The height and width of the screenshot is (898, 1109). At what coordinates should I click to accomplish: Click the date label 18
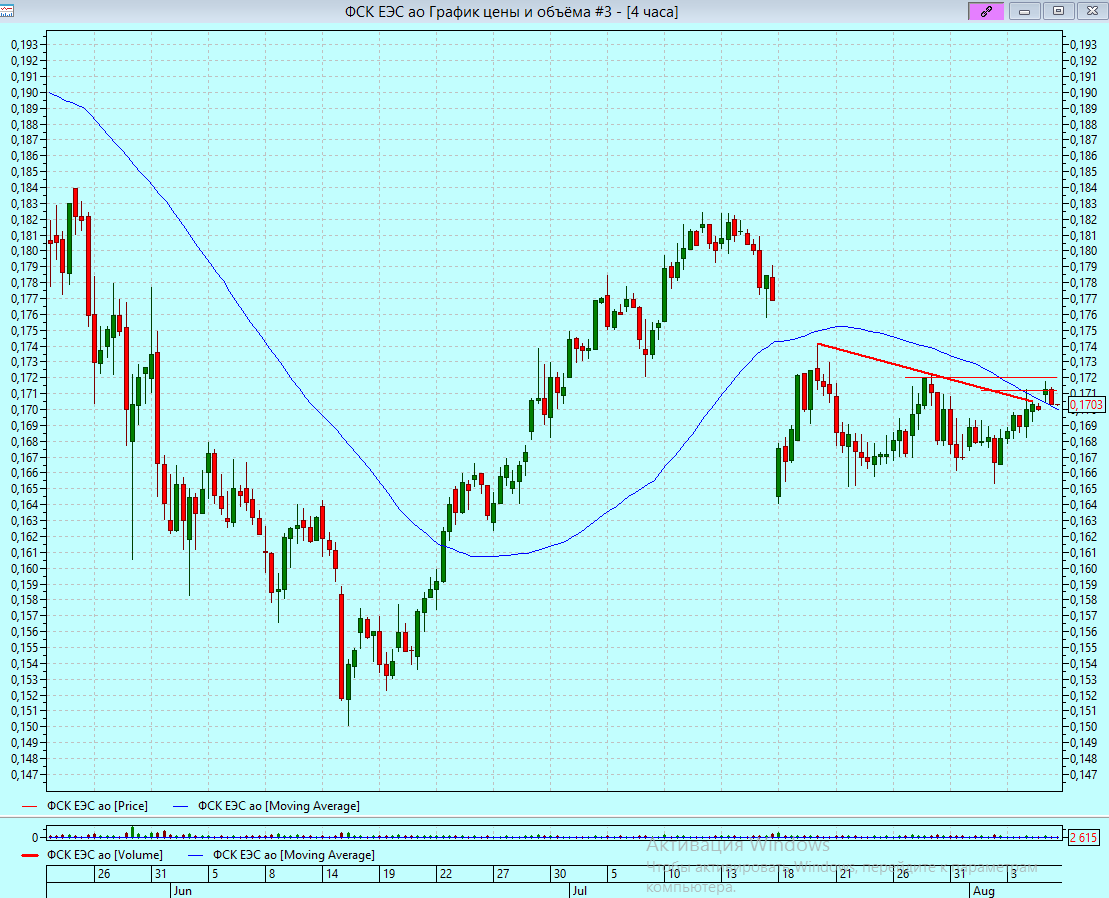pyautogui.click(x=787, y=873)
